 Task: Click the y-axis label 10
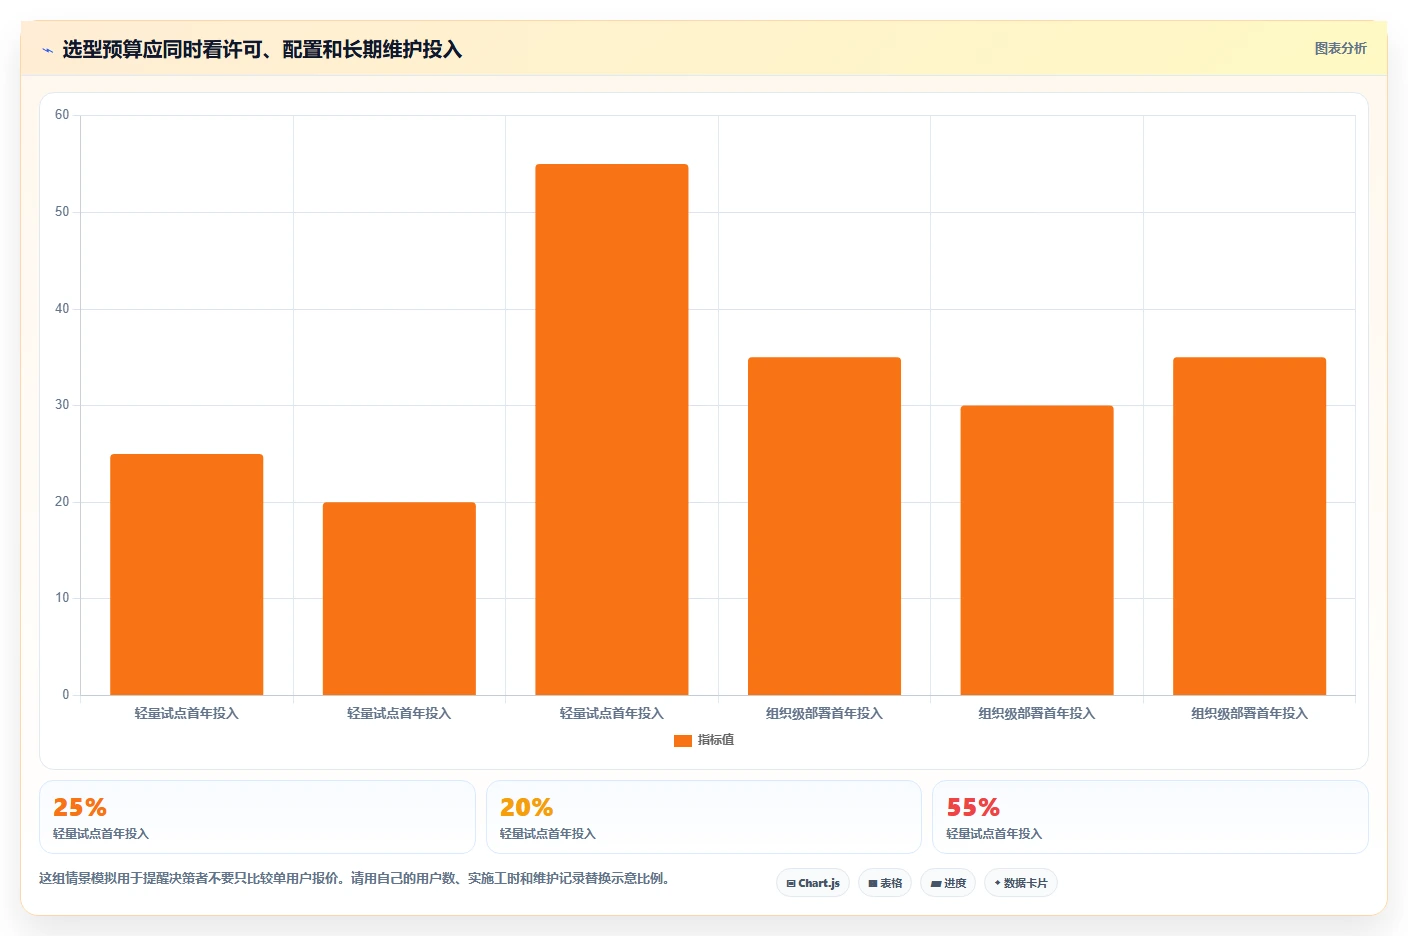(x=62, y=598)
